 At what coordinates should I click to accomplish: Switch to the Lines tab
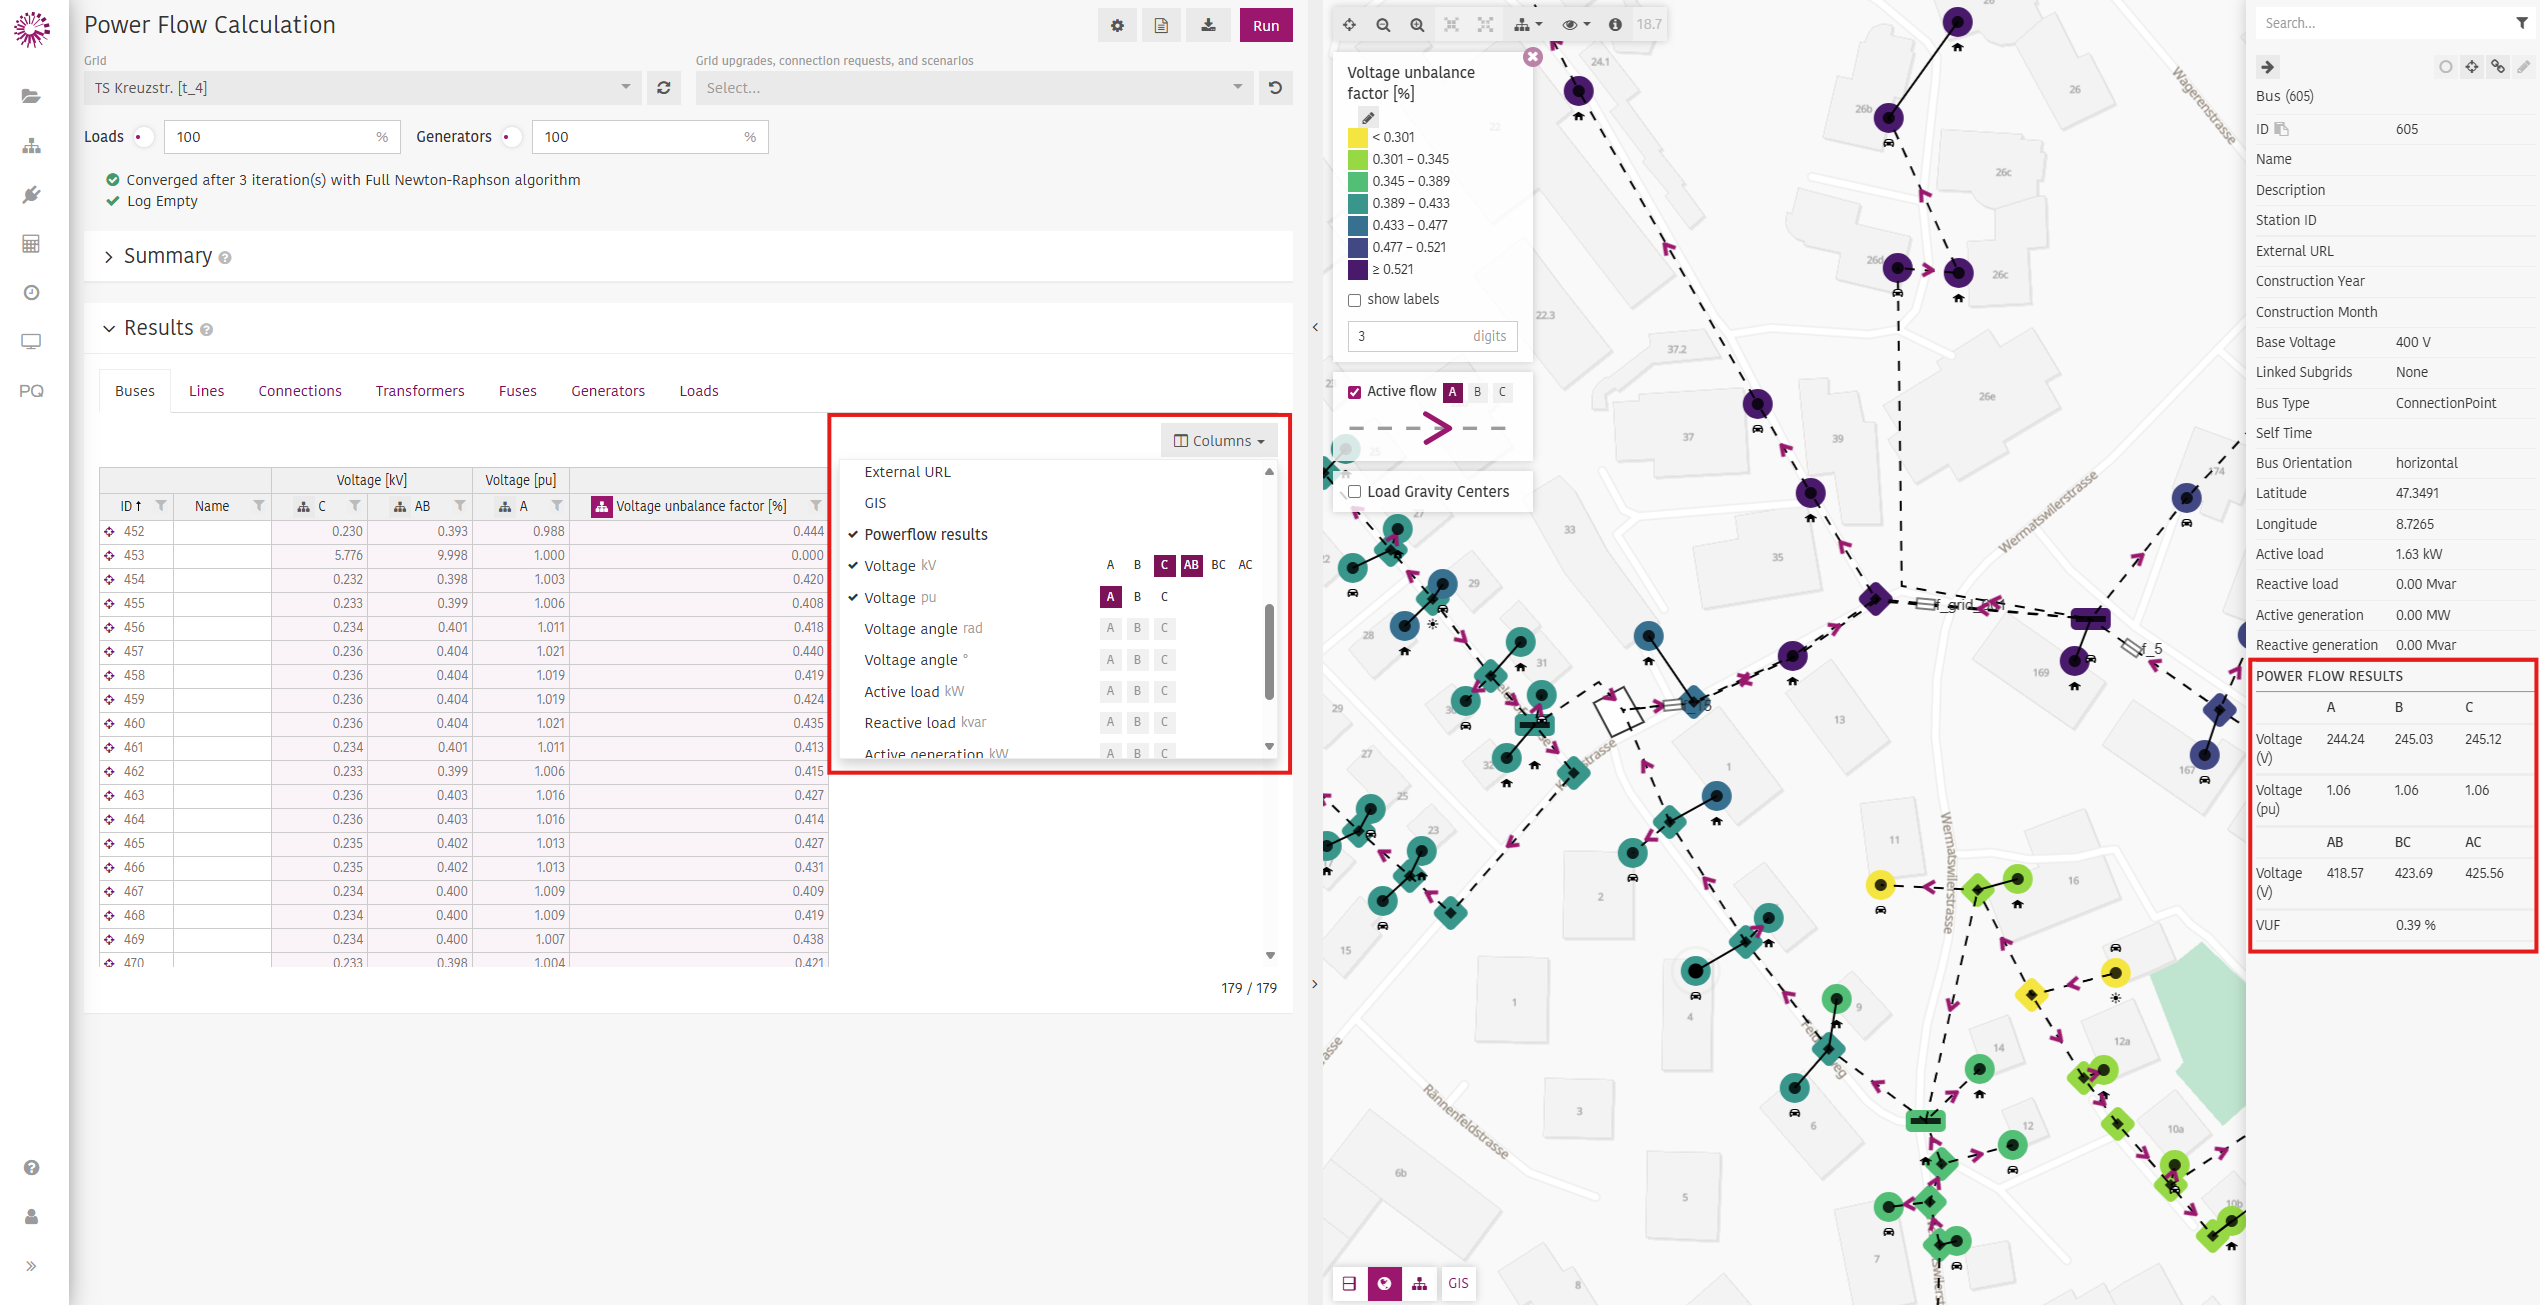click(206, 391)
